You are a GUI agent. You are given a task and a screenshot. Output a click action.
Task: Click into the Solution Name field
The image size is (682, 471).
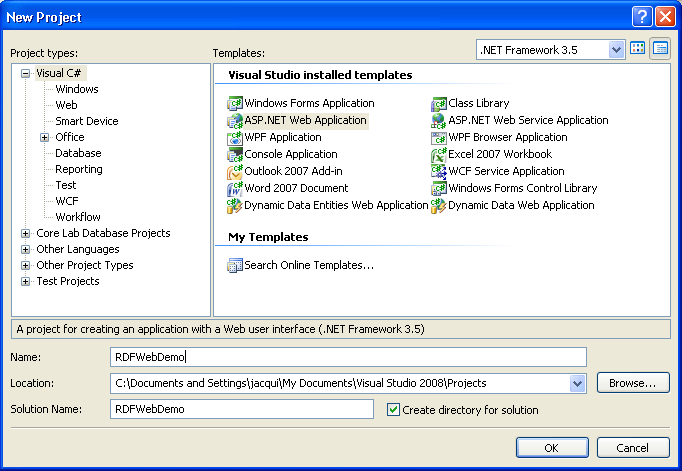coord(241,409)
